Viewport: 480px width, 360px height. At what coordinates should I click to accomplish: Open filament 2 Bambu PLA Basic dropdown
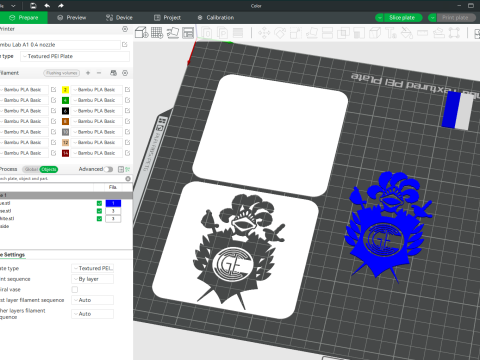coord(97,90)
